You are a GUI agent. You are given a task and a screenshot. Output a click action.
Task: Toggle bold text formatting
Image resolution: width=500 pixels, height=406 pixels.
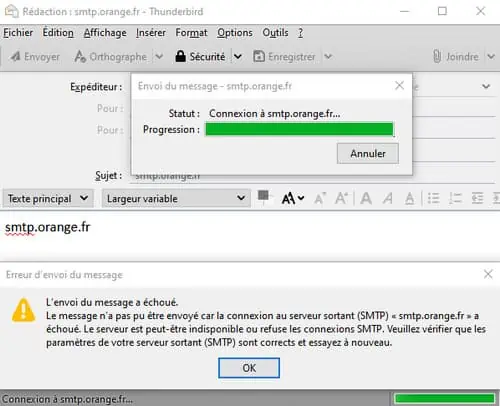366,198
